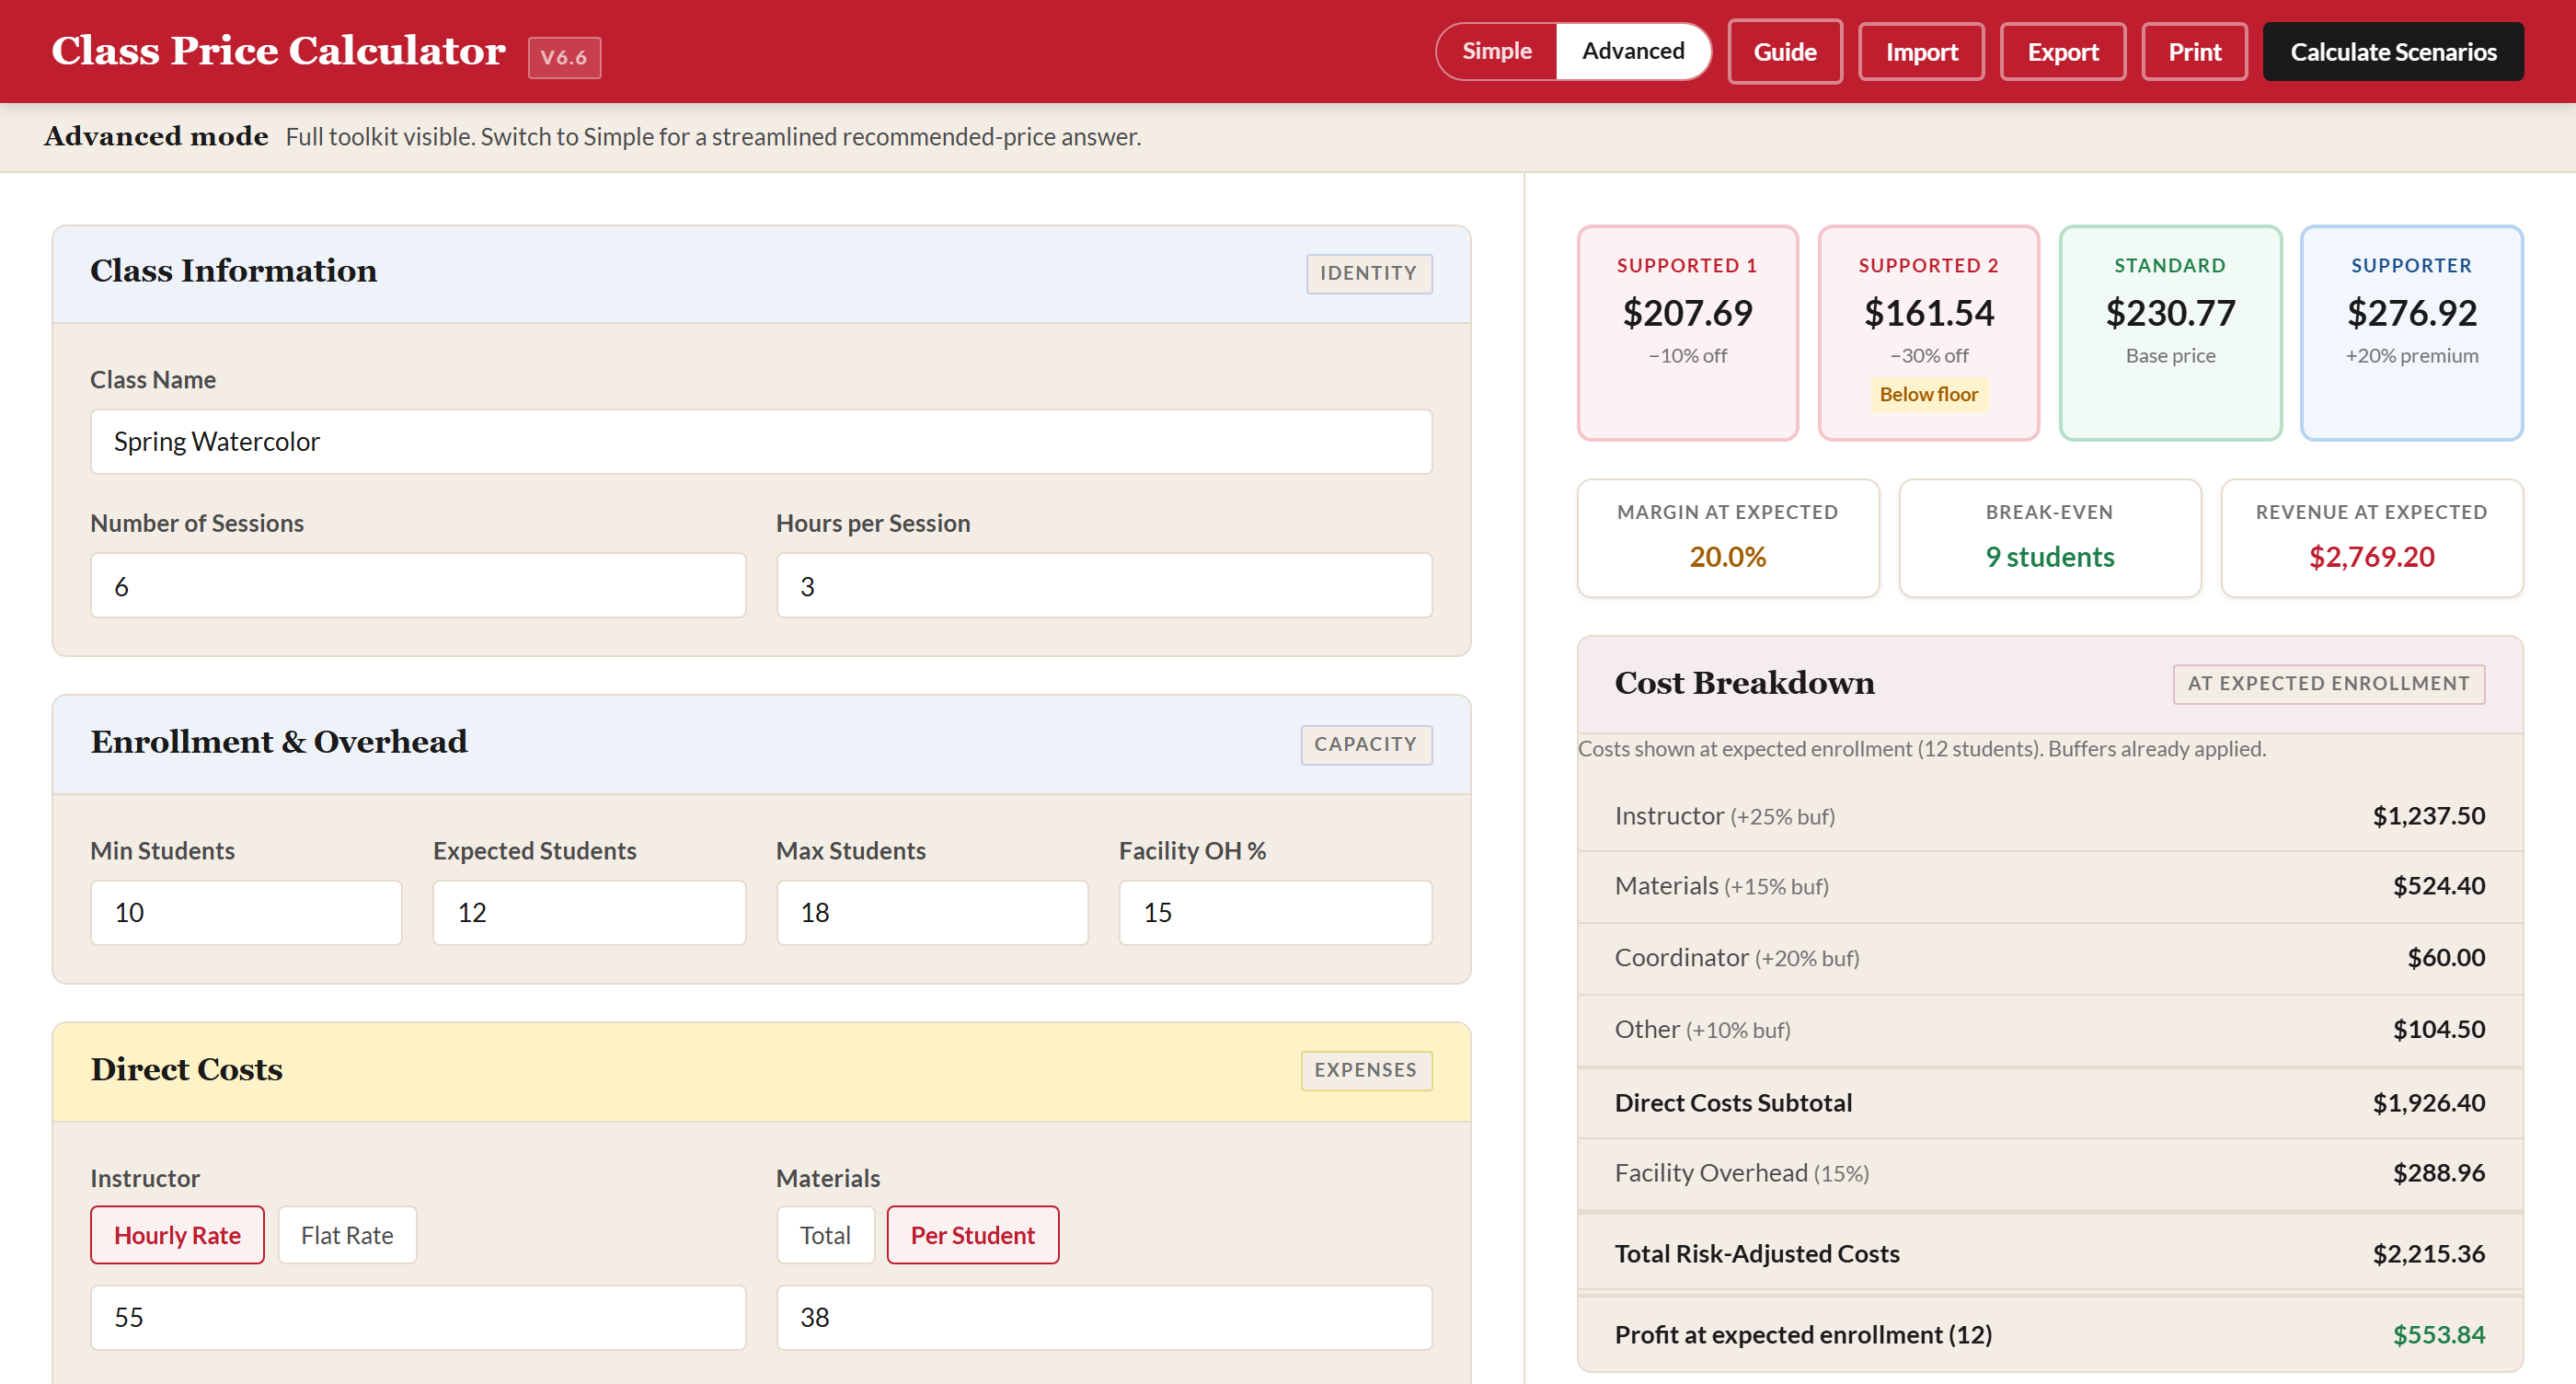Click the Class Price Calculator title

click(x=278, y=51)
